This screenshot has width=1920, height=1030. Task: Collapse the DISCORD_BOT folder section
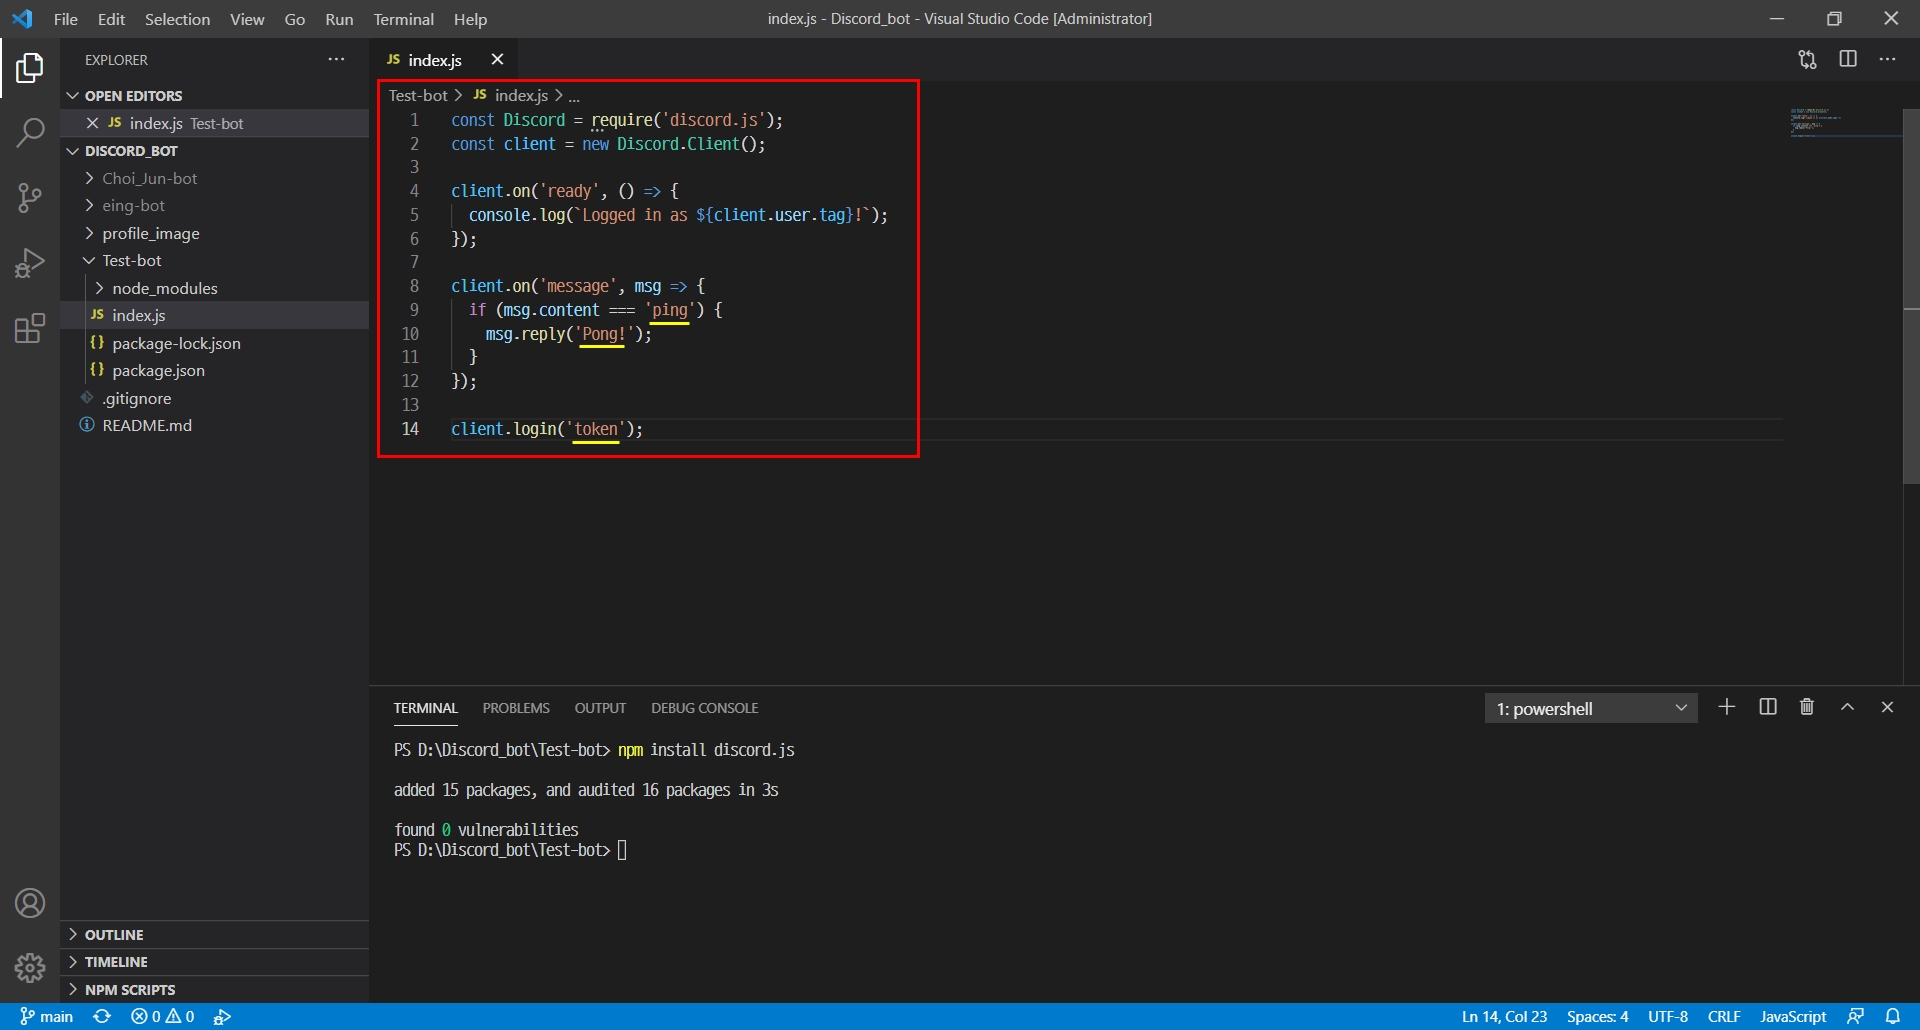click(x=215, y=151)
